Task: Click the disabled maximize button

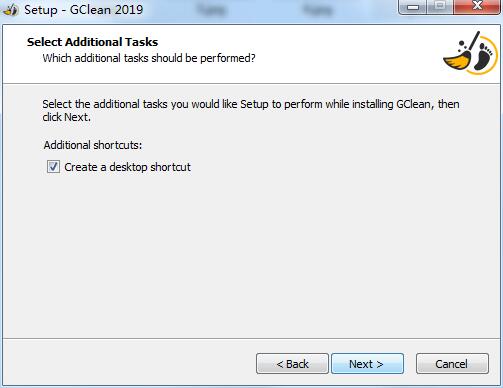Action: (x=440, y=7)
